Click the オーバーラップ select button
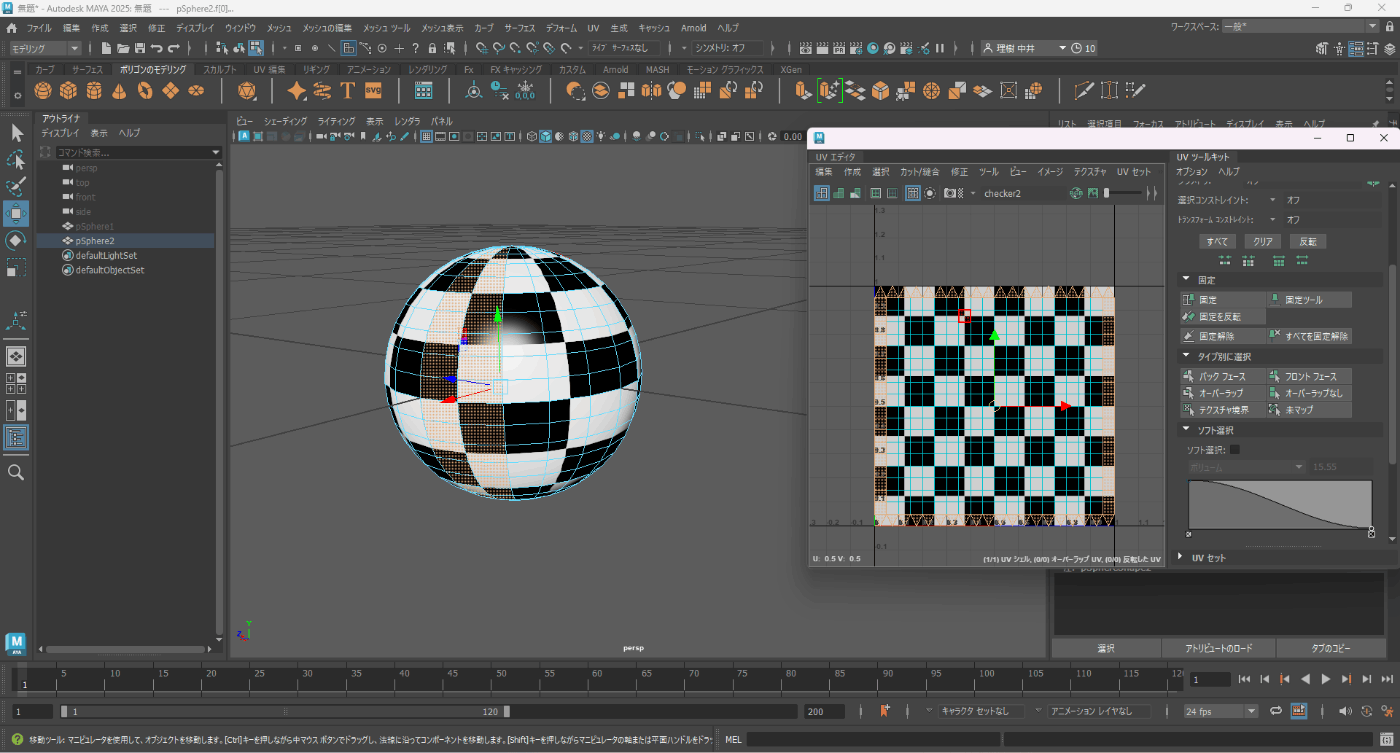The width and height of the screenshot is (1400, 753). [1222, 393]
